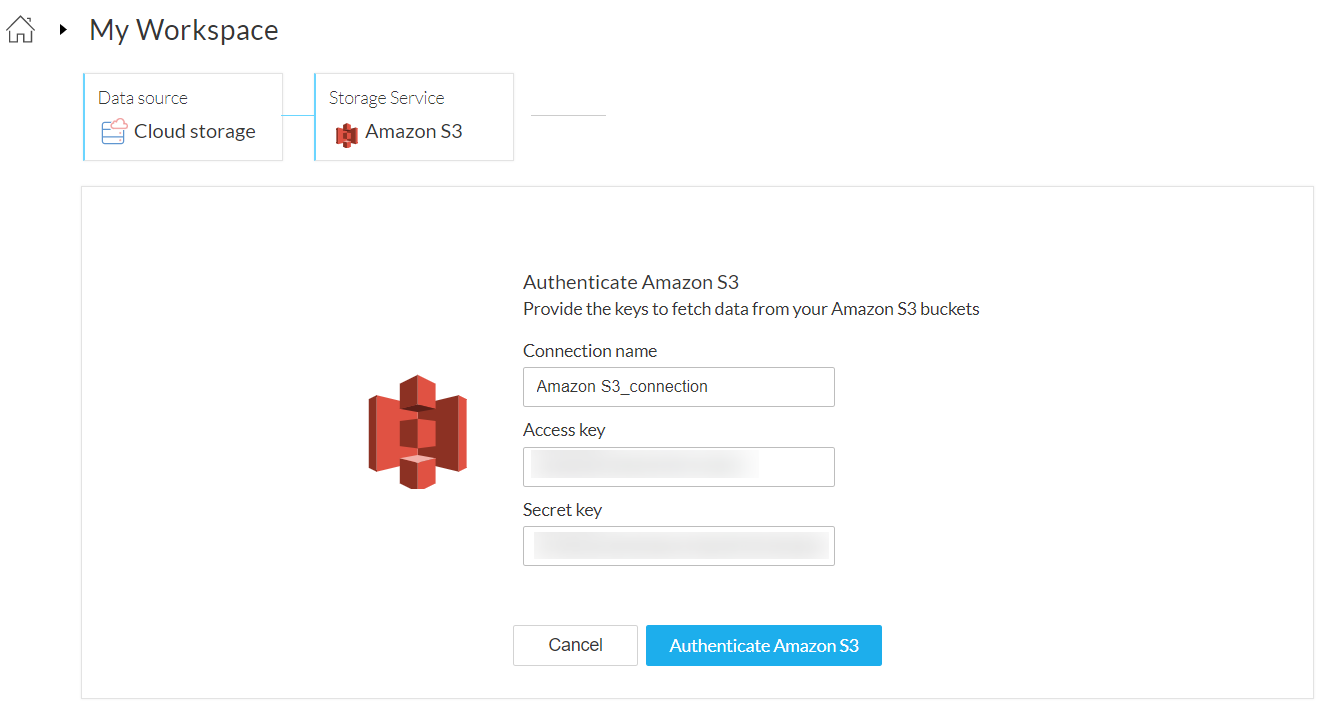Image resolution: width=1326 pixels, height=704 pixels.
Task: Select the Storage Service step card
Action: tap(414, 116)
